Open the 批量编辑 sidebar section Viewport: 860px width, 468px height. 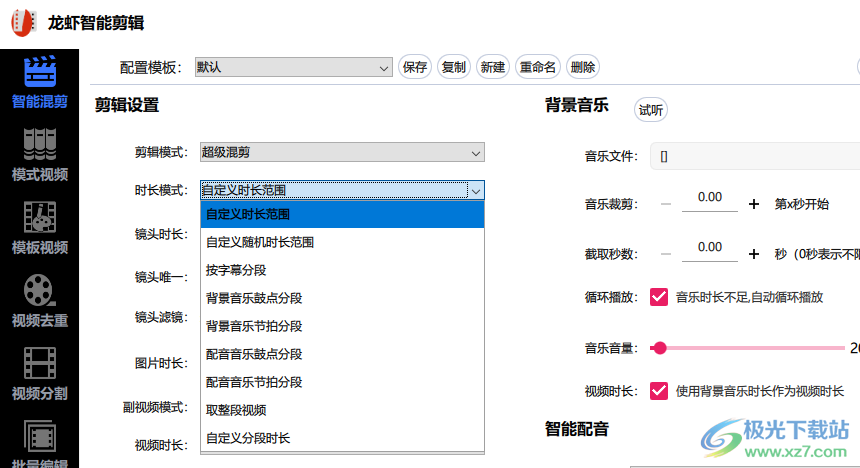pos(39,443)
